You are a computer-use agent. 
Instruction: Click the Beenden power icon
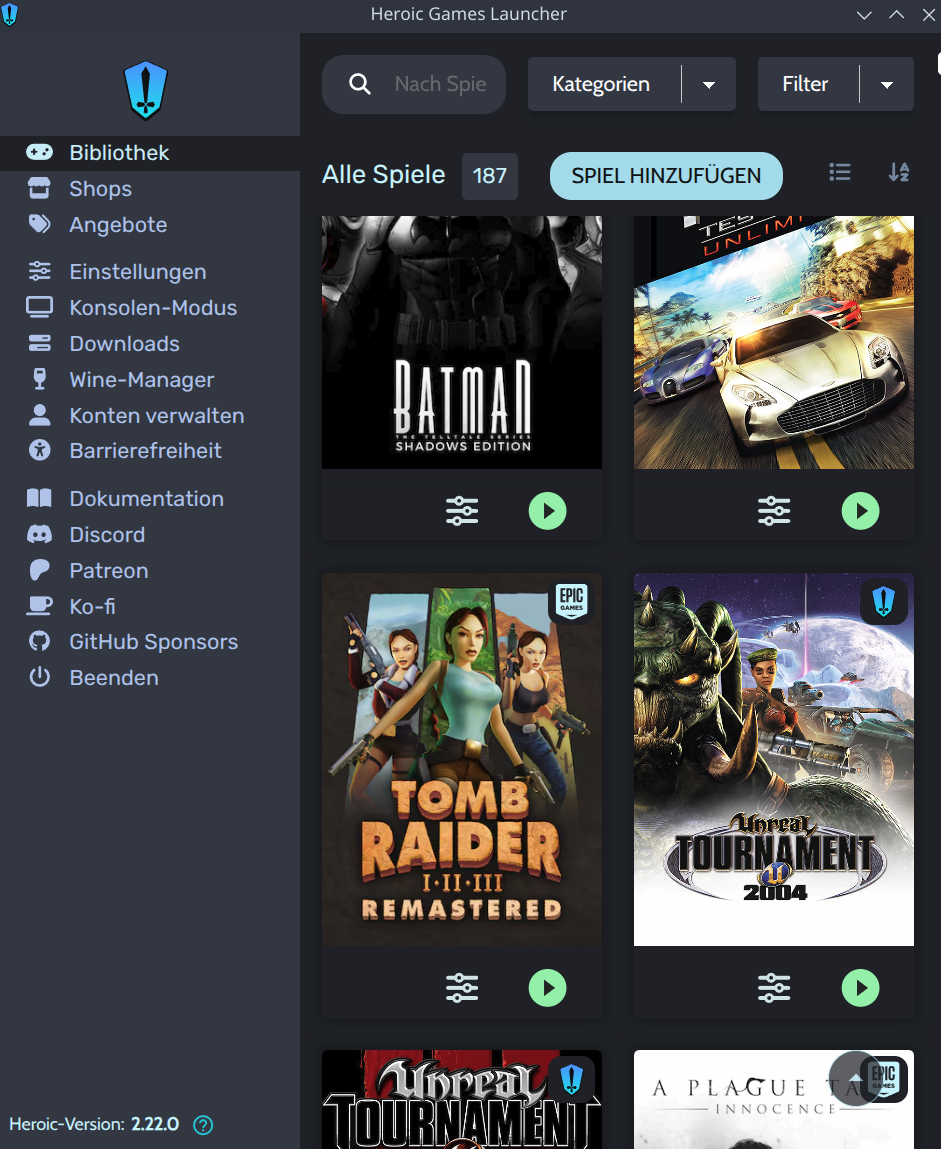pyautogui.click(x=40, y=678)
